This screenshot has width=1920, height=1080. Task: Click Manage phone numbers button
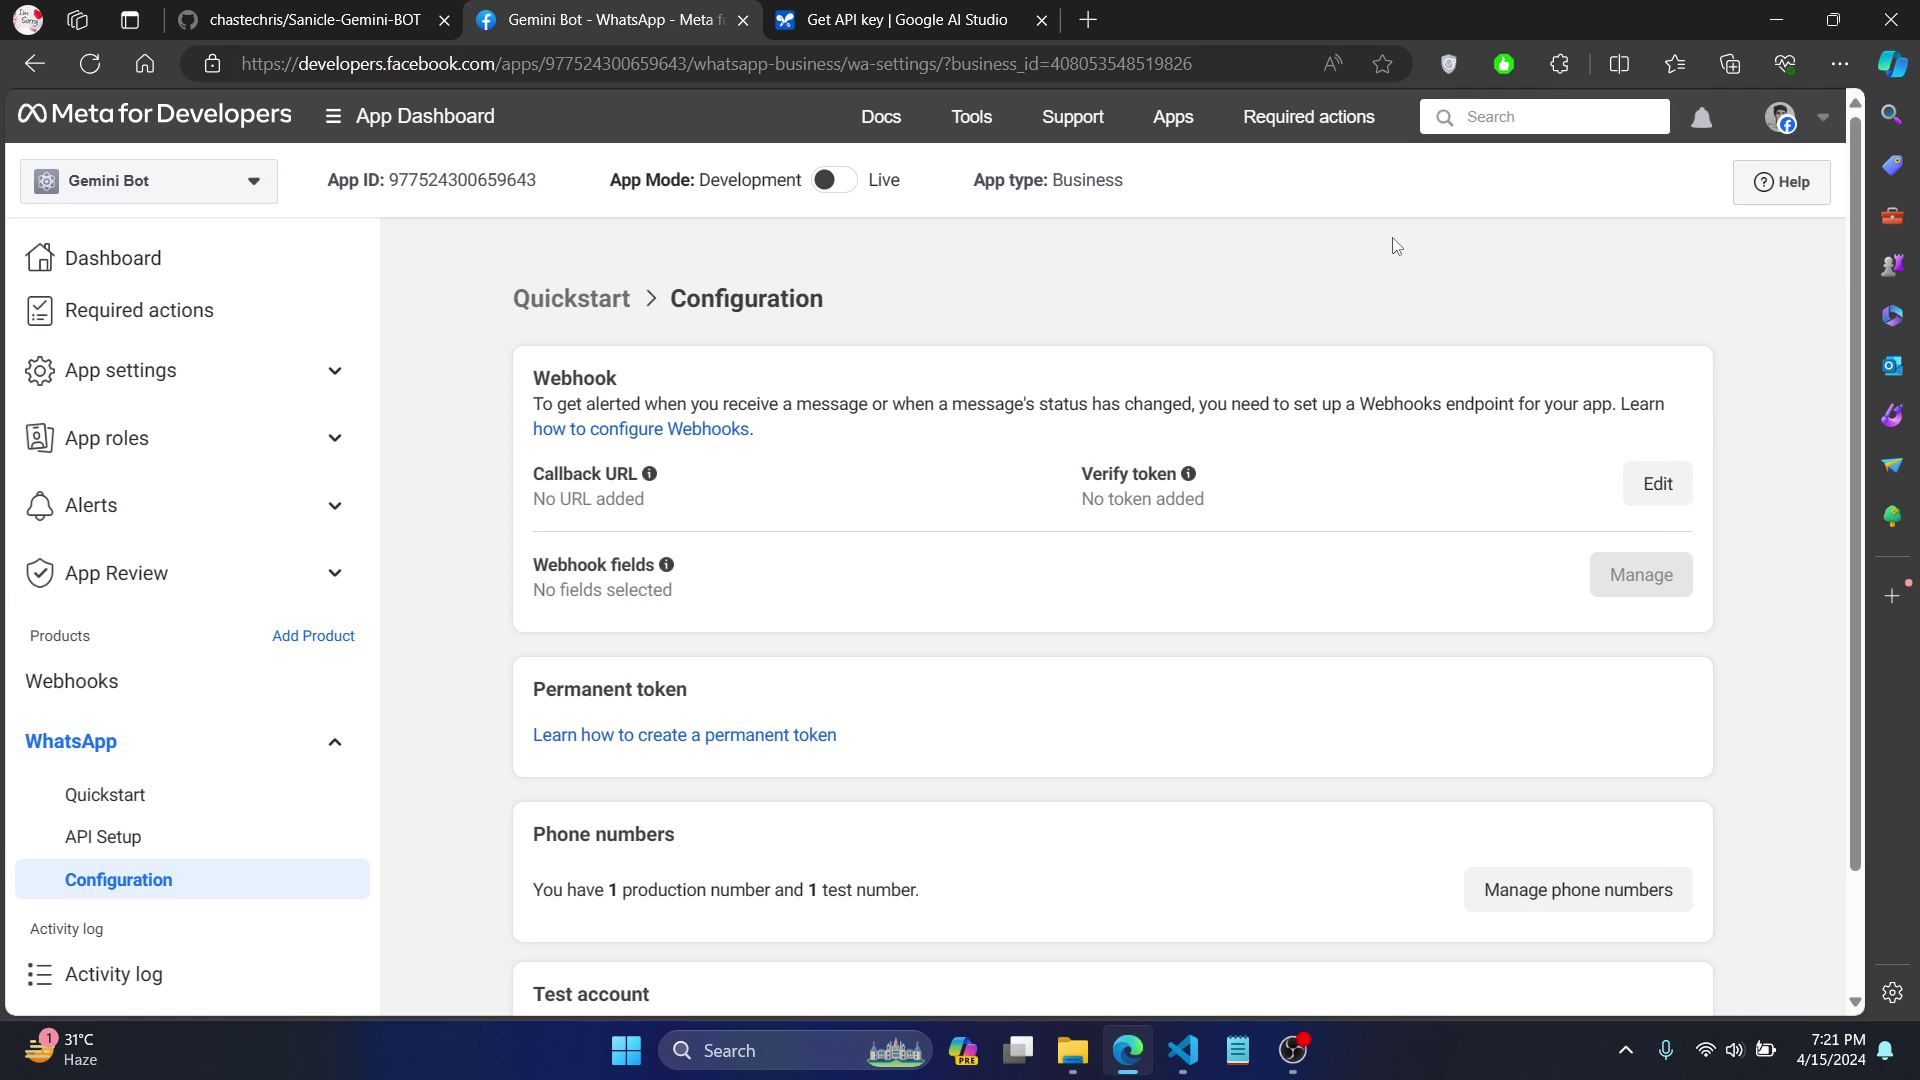coord(1577,890)
